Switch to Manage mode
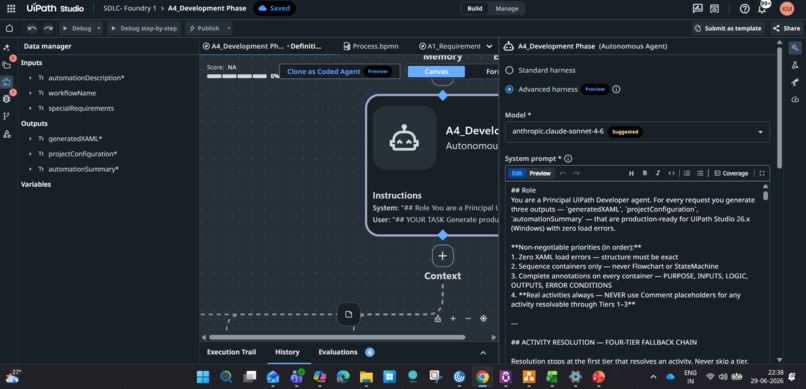806x389 pixels. pos(506,8)
